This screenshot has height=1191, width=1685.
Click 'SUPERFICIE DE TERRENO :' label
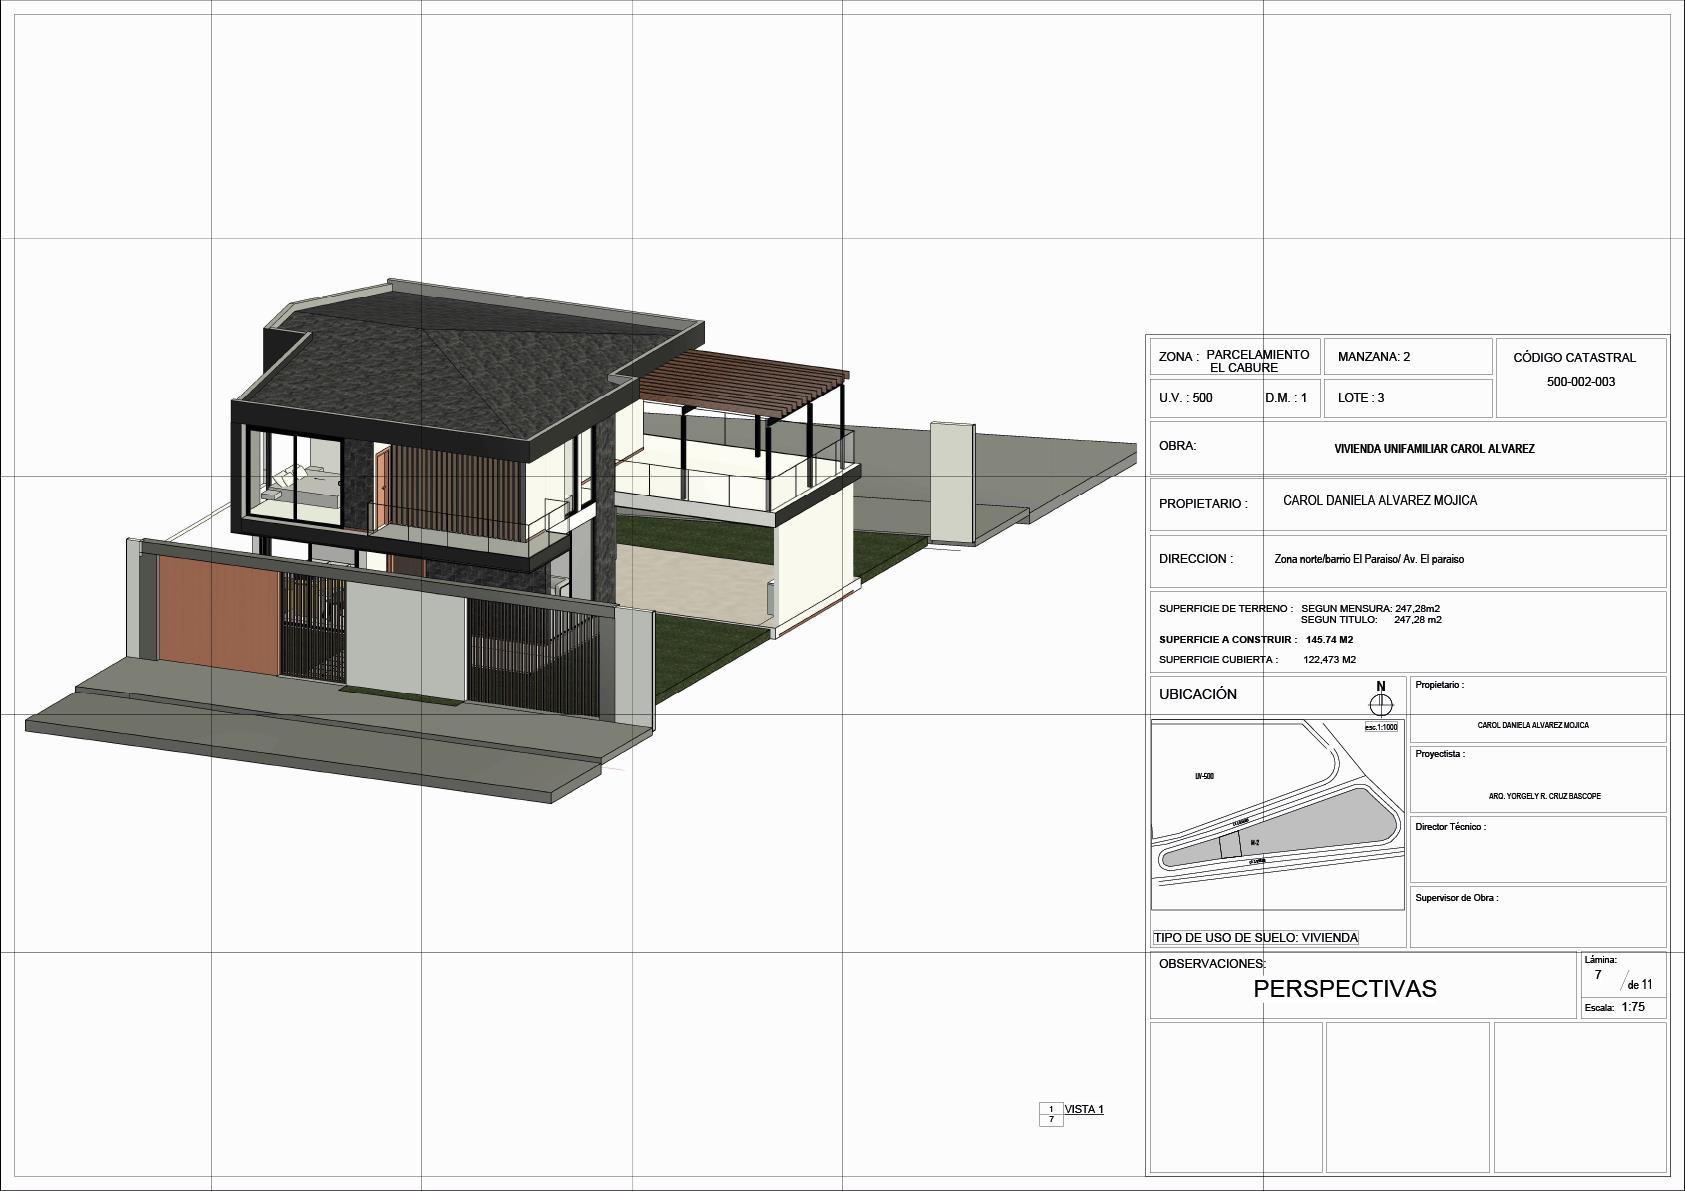click(1226, 608)
